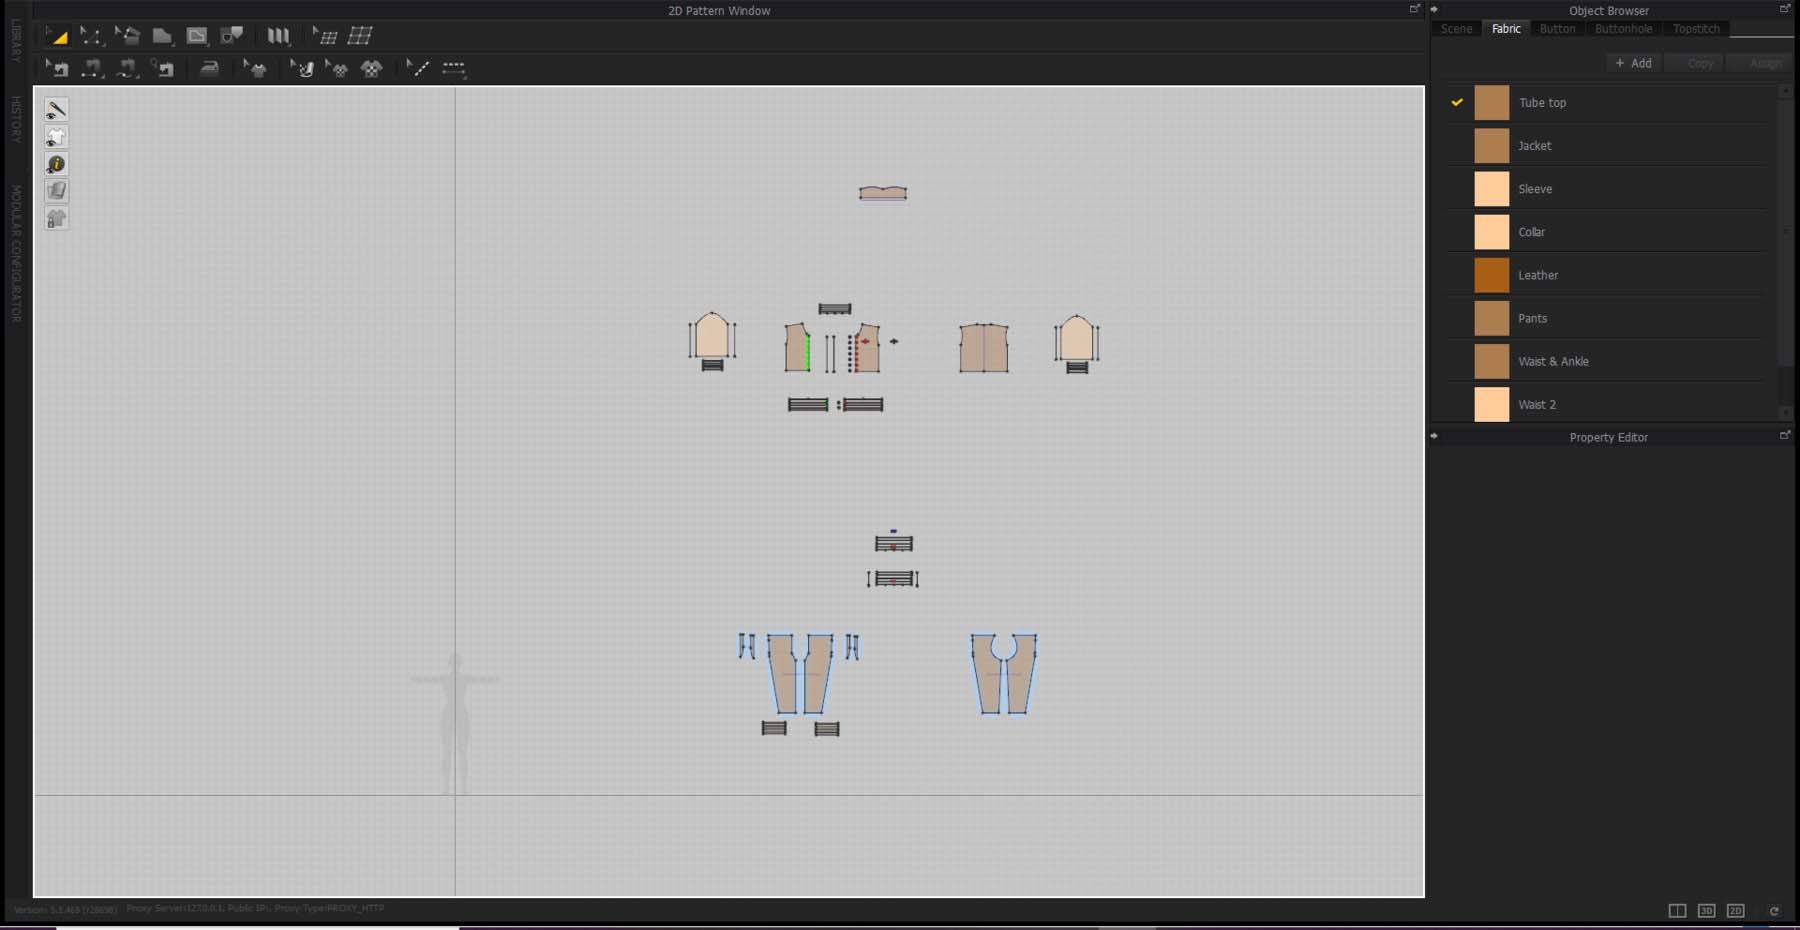Click the Steam iron tool

coord(209,68)
